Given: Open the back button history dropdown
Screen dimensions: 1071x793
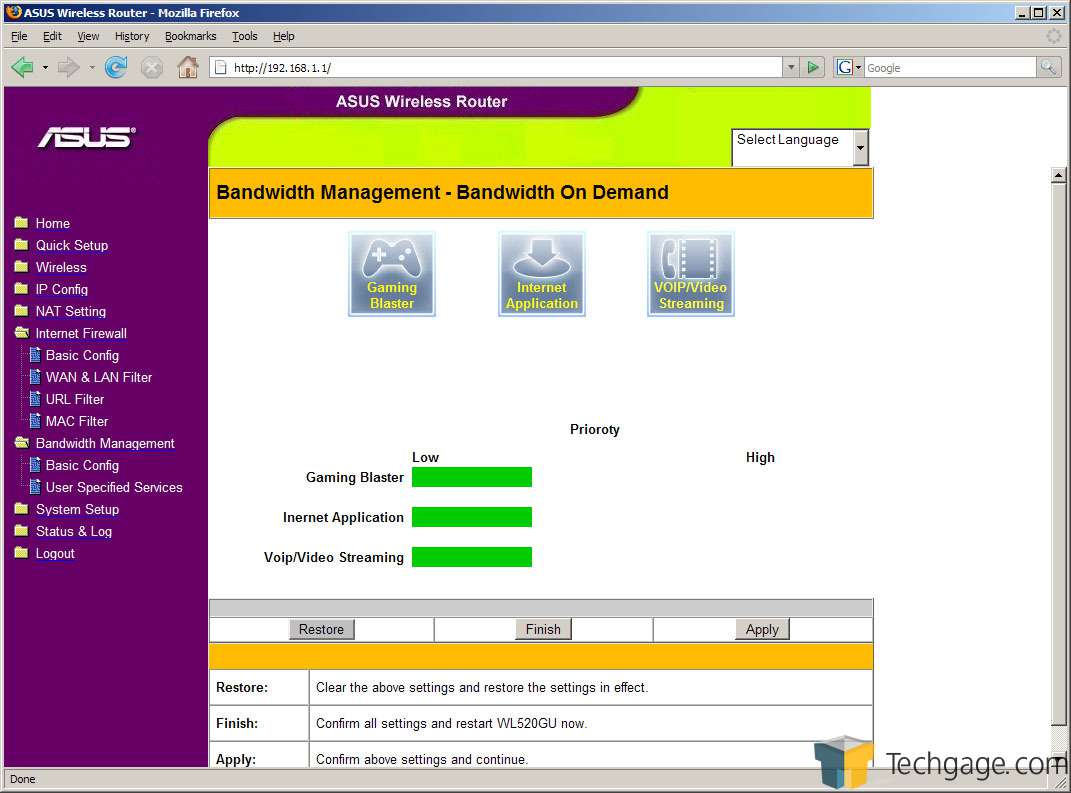Looking at the screenshot, I should pos(45,67).
